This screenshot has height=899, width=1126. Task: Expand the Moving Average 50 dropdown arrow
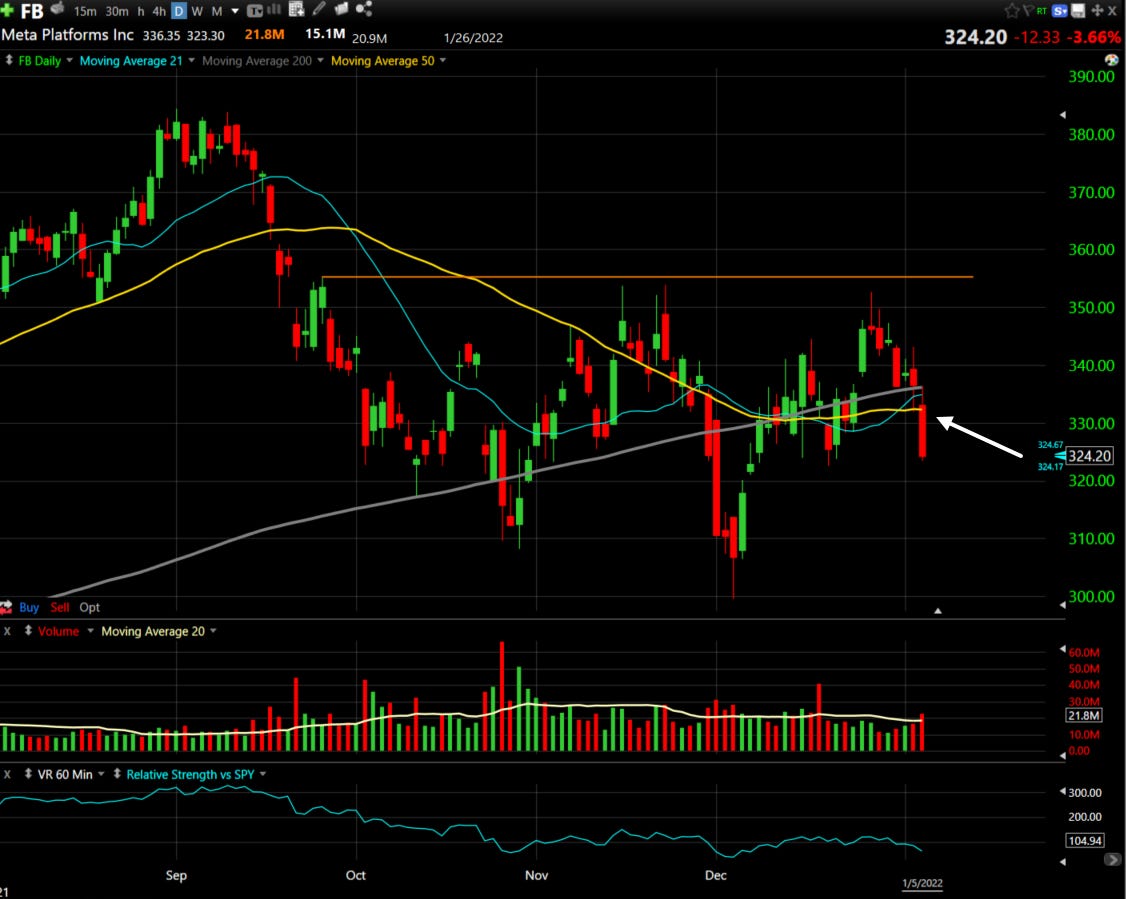click(442, 60)
